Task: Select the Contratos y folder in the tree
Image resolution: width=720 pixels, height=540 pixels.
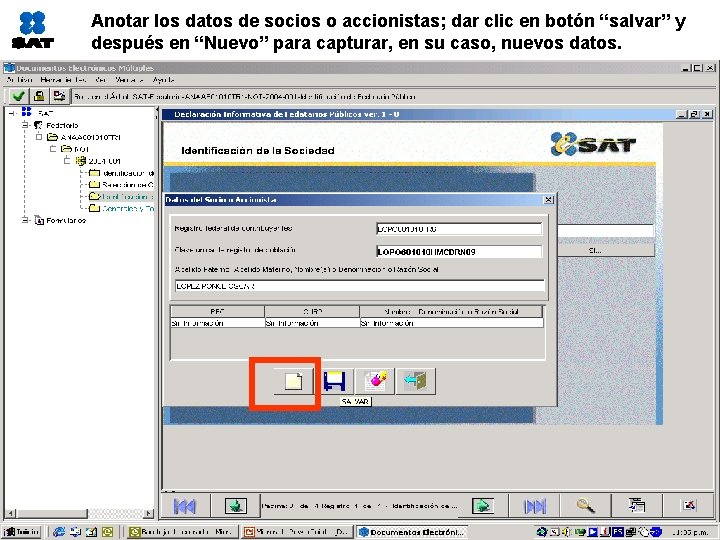Action: [x=121, y=208]
